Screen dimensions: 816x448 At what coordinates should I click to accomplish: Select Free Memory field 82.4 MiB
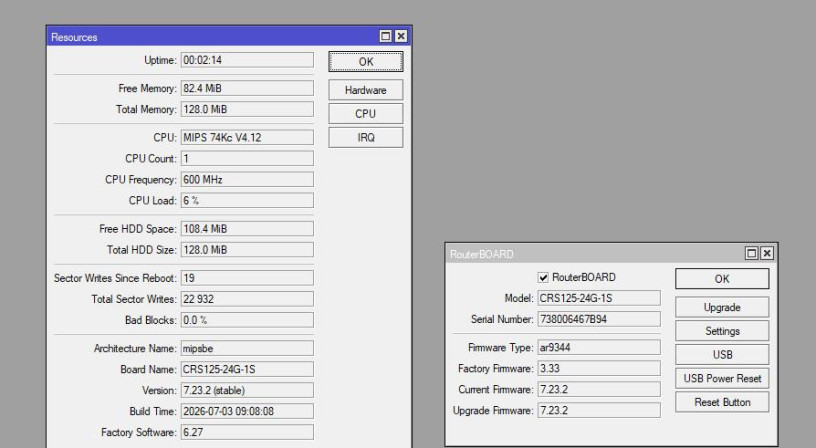click(247, 88)
